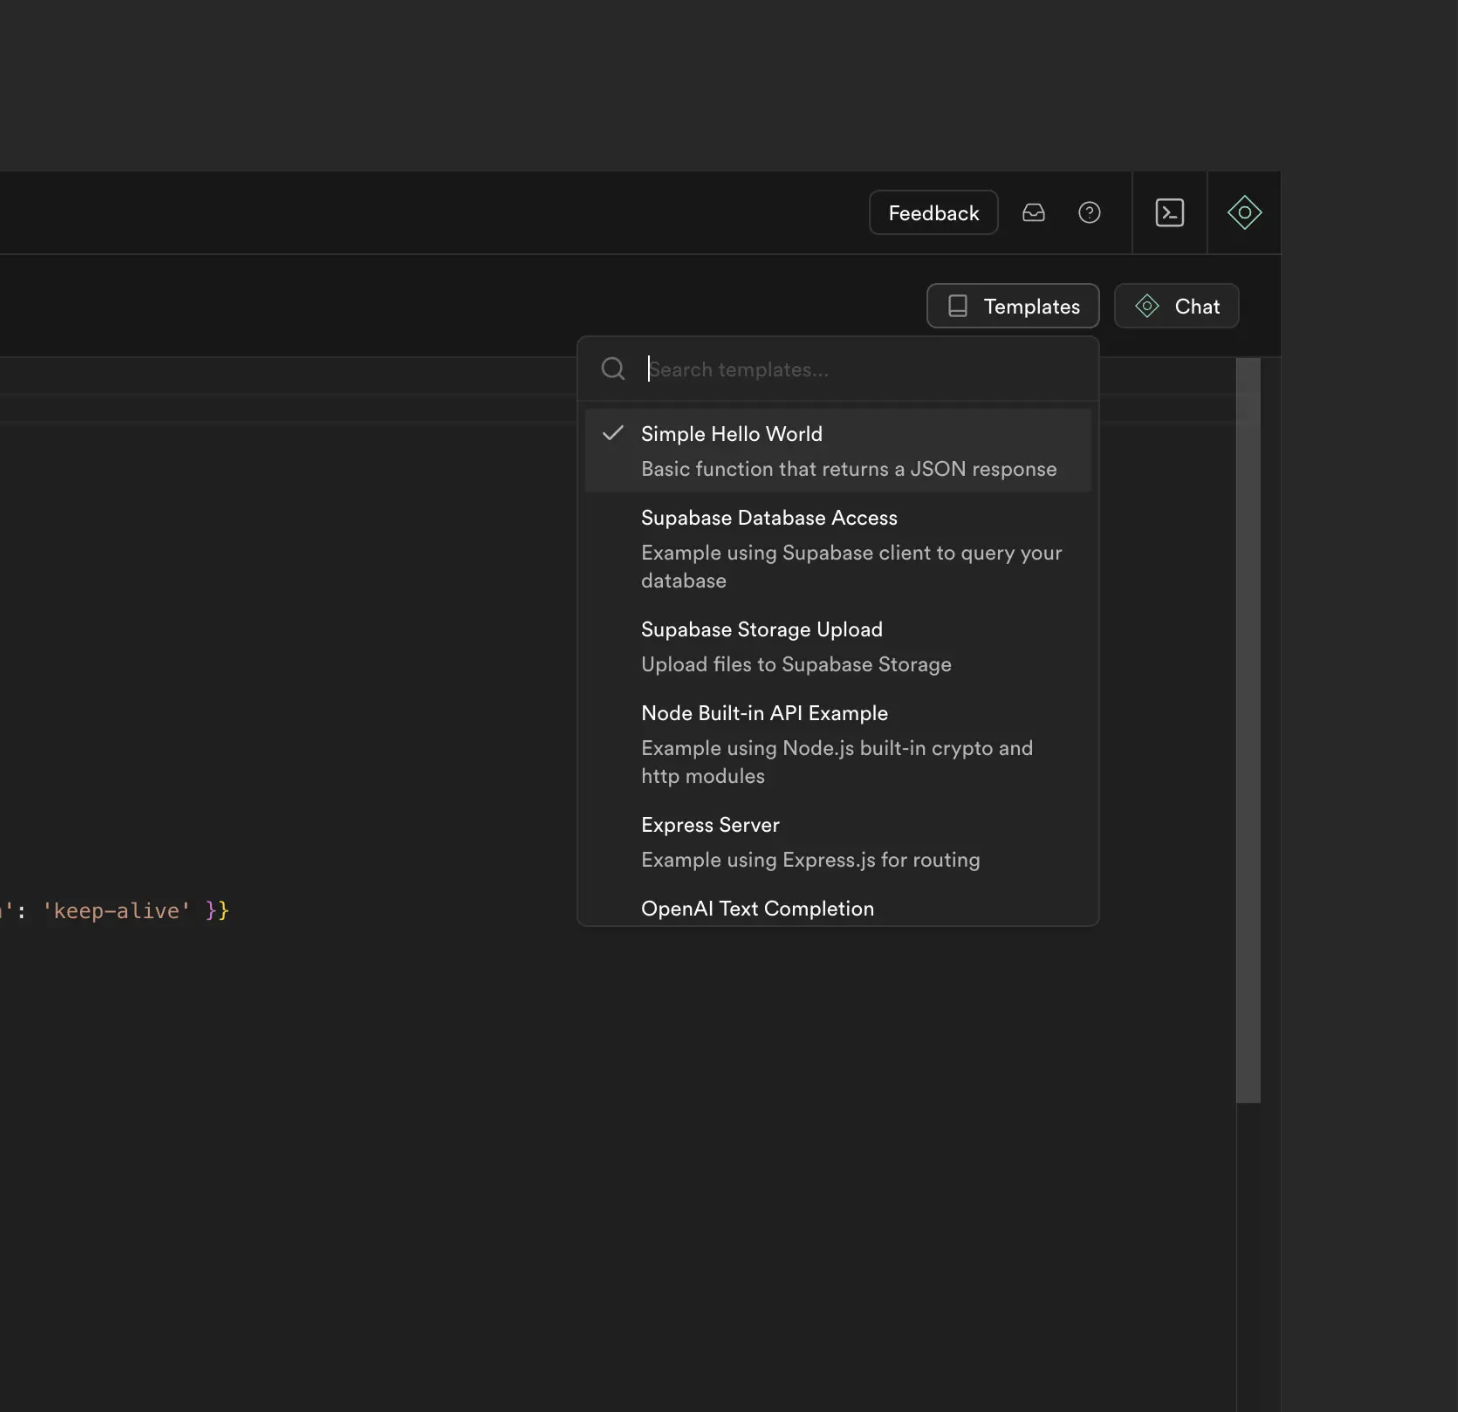Open the help question mark icon
The image size is (1458, 1412).
coord(1089,213)
